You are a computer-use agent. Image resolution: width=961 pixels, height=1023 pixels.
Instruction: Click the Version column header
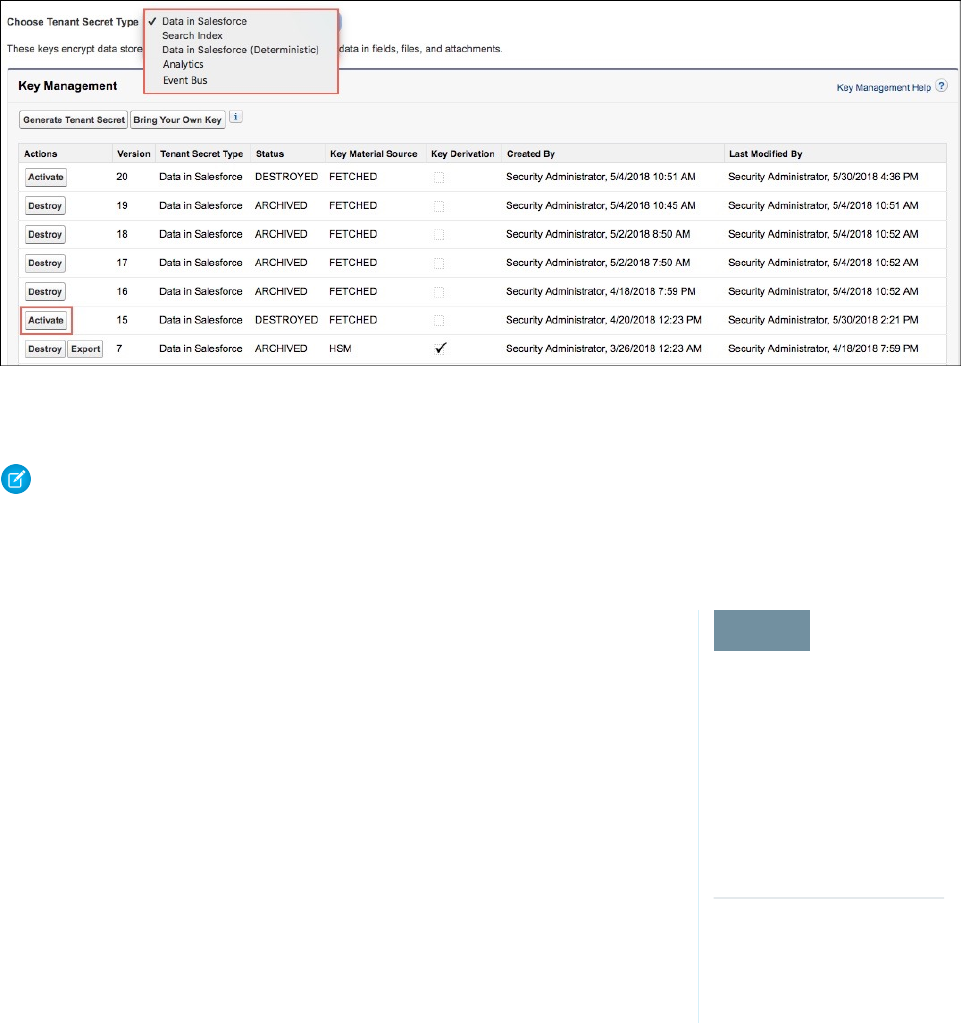[x=134, y=154]
